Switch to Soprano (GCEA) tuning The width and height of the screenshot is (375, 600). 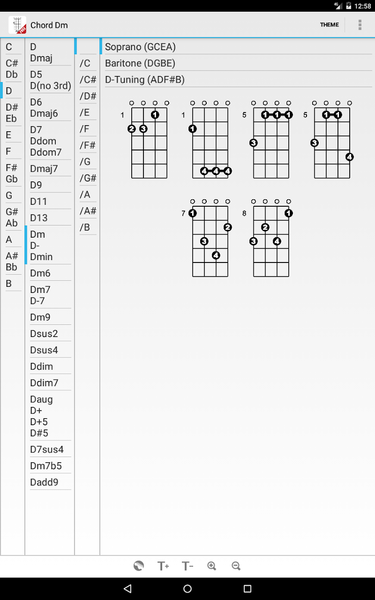click(x=237, y=47)
